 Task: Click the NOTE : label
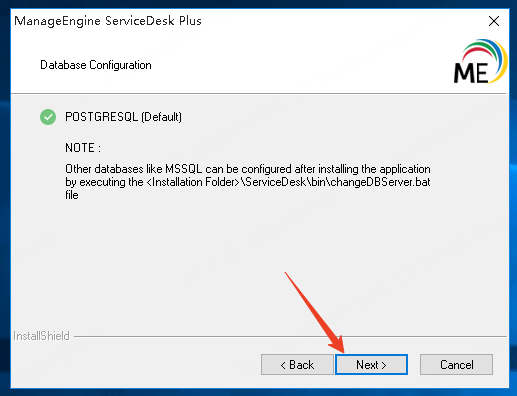click(83, 148)
